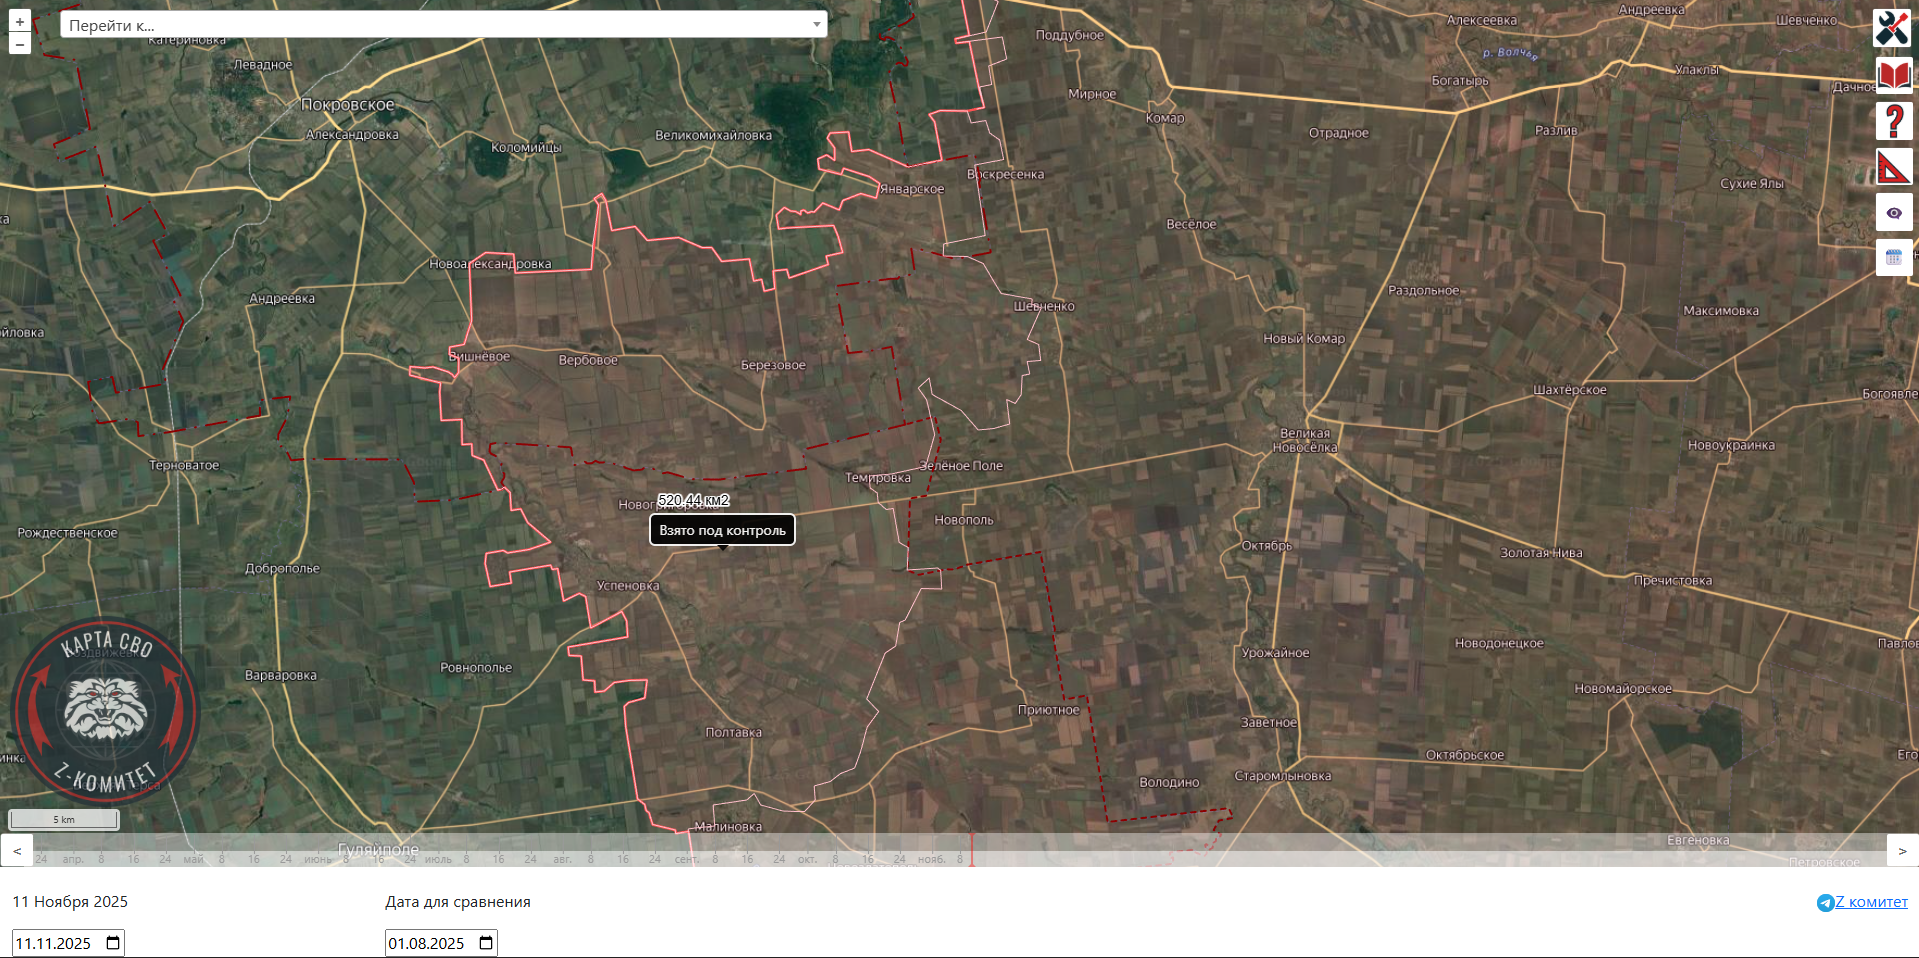Jump to "авг." on the timeline
This screenshot has width=1919, height=958.
563,859
